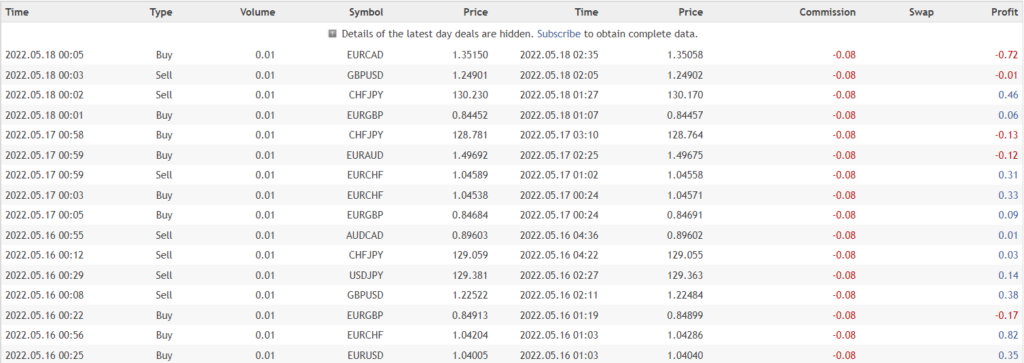Click the 2022.05.16 04:36 close time cell
The image size is (1024, 363).
click(x=559, y=235)
